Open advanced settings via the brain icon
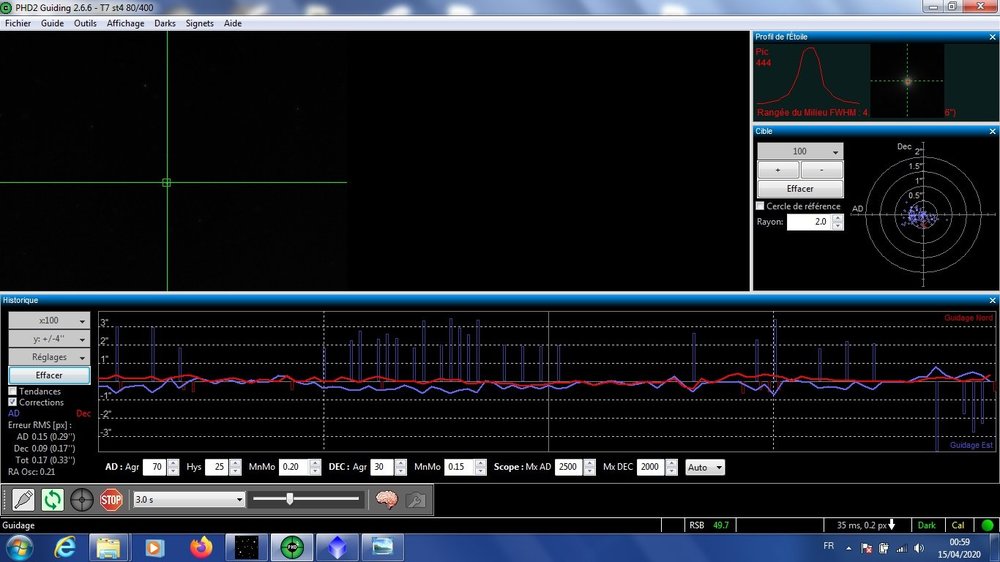 tap(386, 499)
